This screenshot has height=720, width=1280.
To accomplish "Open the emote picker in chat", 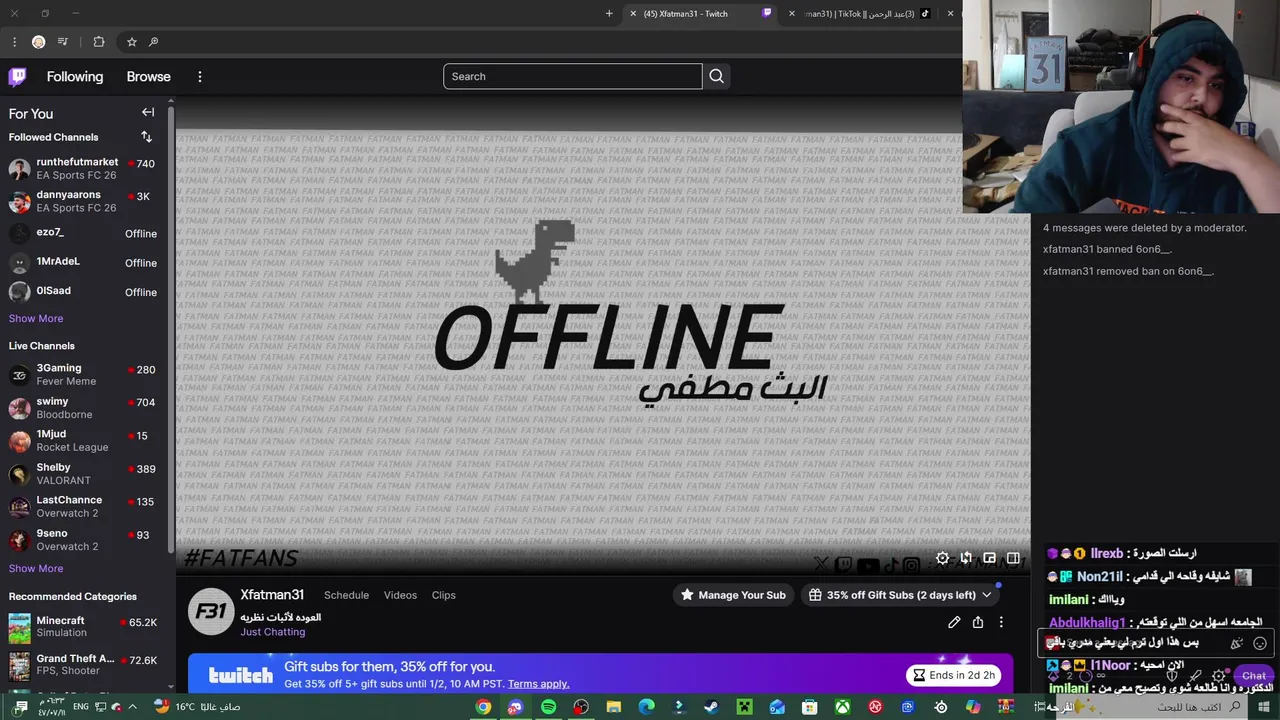I will [x=1260, y=643].
